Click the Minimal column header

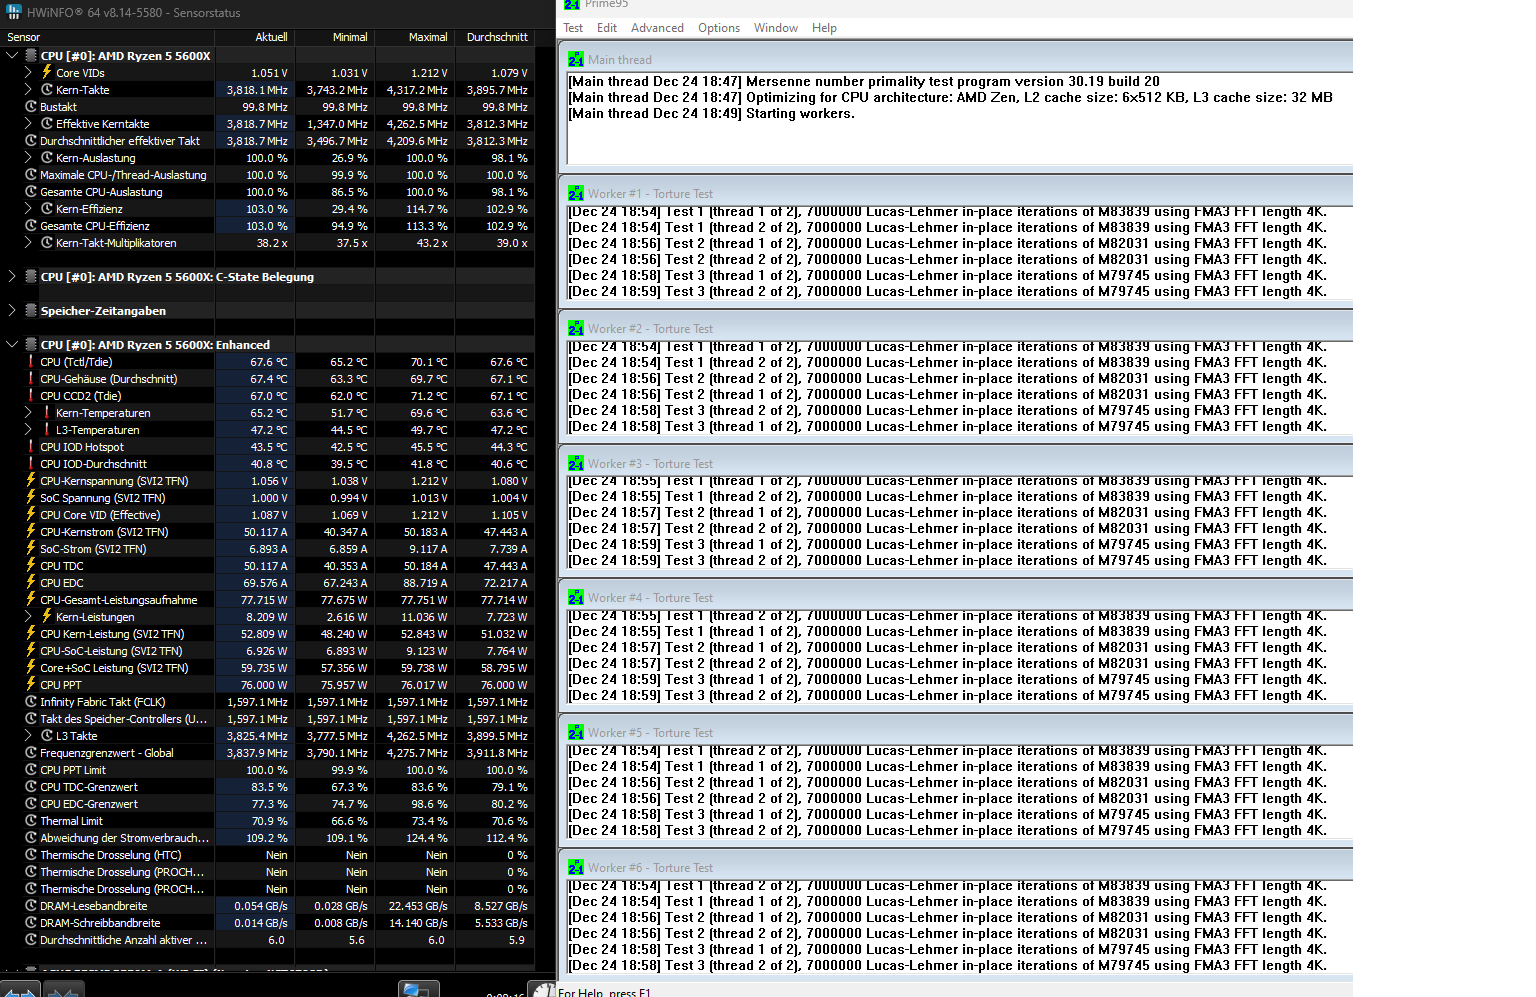point(335,37)
